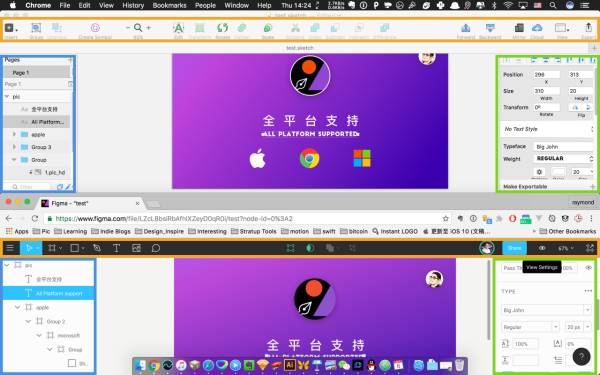This screenshot has width=600, height=375.
Task: Click the Edit icon in Sketch toolbar
Action: point(178,28)
